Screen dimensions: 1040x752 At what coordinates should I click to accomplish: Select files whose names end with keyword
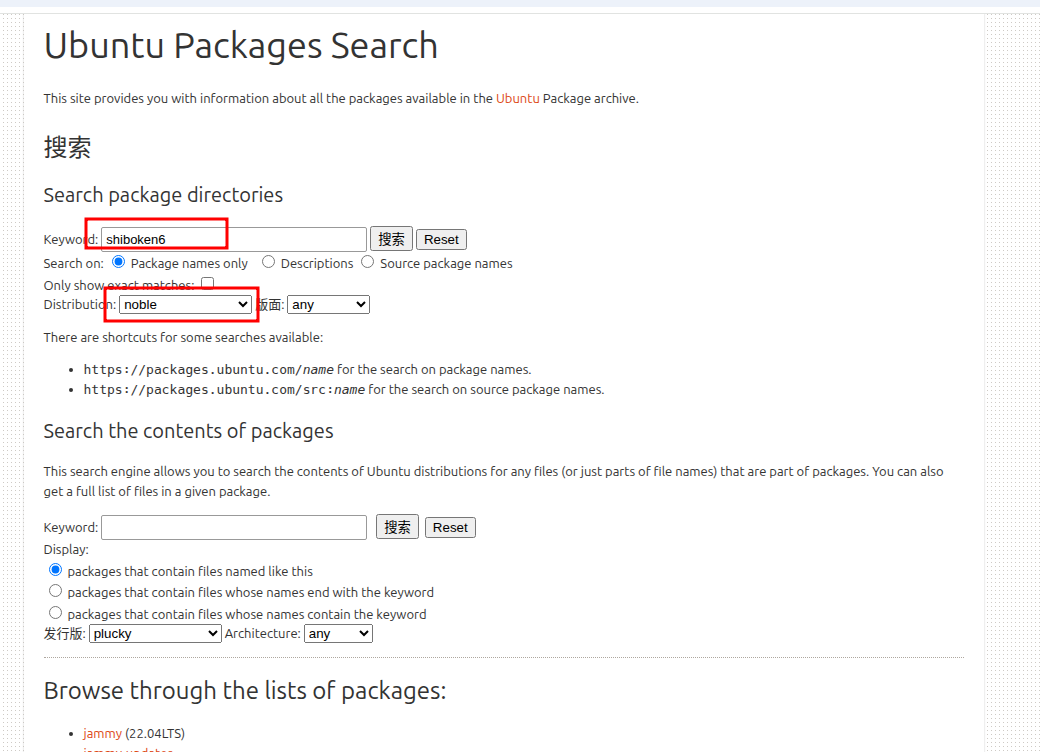click(56, 591)
